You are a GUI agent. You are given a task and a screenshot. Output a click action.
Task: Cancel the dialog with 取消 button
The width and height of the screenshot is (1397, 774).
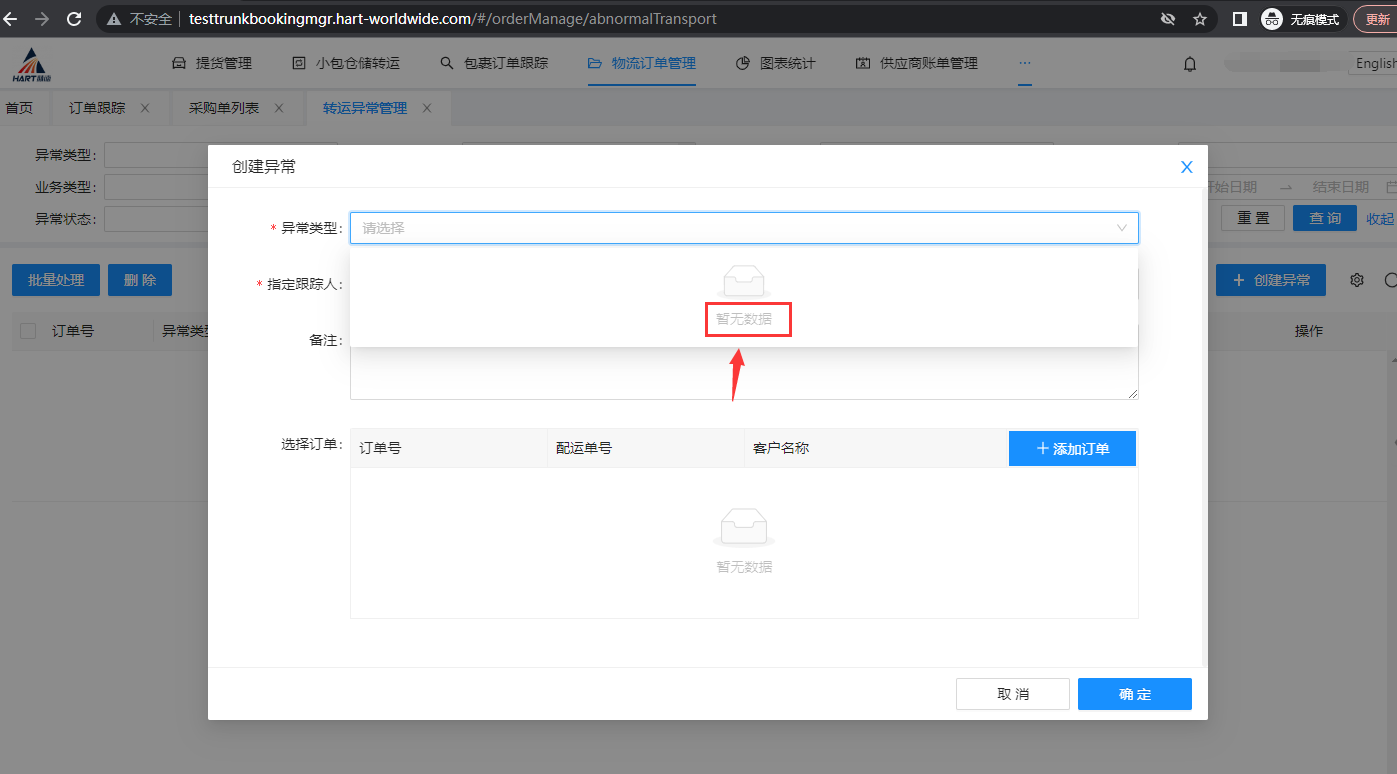point(1012,694)
